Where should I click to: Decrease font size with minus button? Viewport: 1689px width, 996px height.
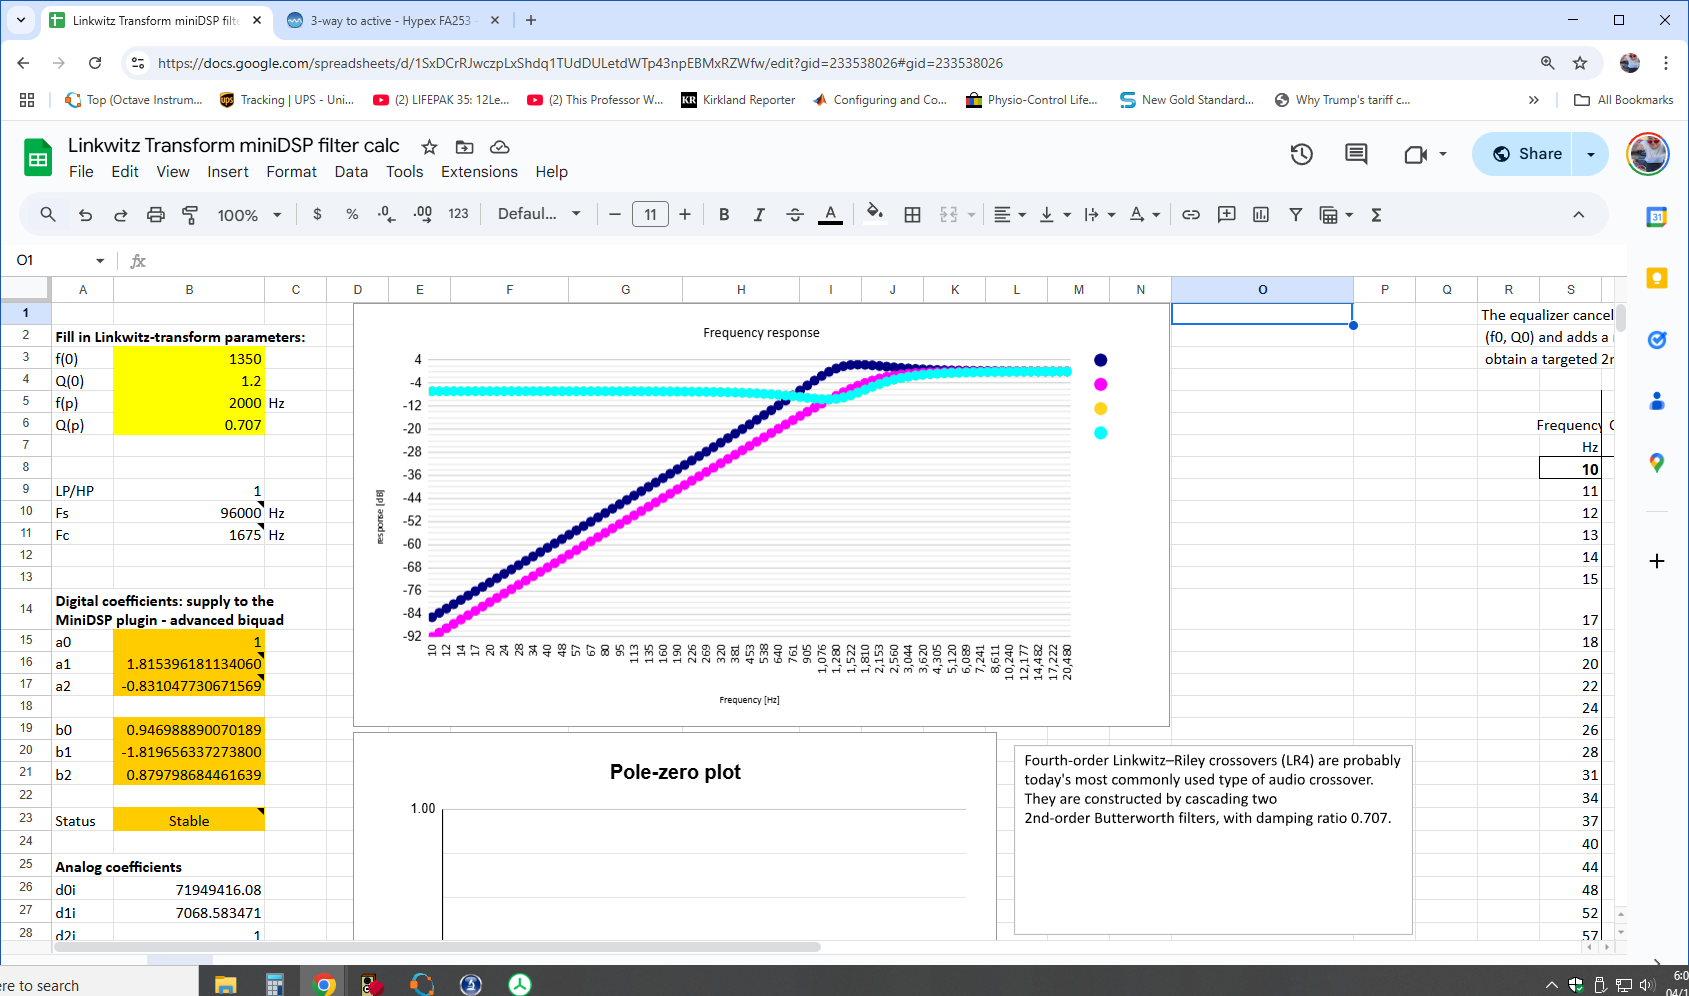click(x=615, y=214)
